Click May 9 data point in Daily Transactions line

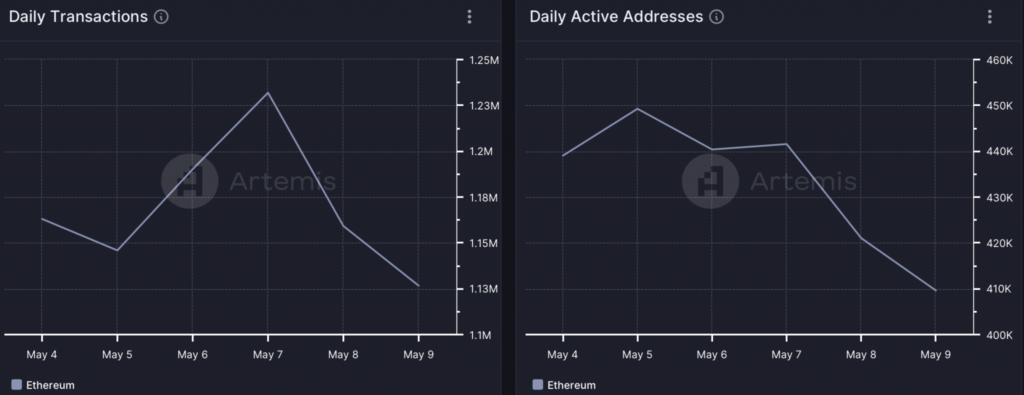pyautogui.click(x=418, y=285)
